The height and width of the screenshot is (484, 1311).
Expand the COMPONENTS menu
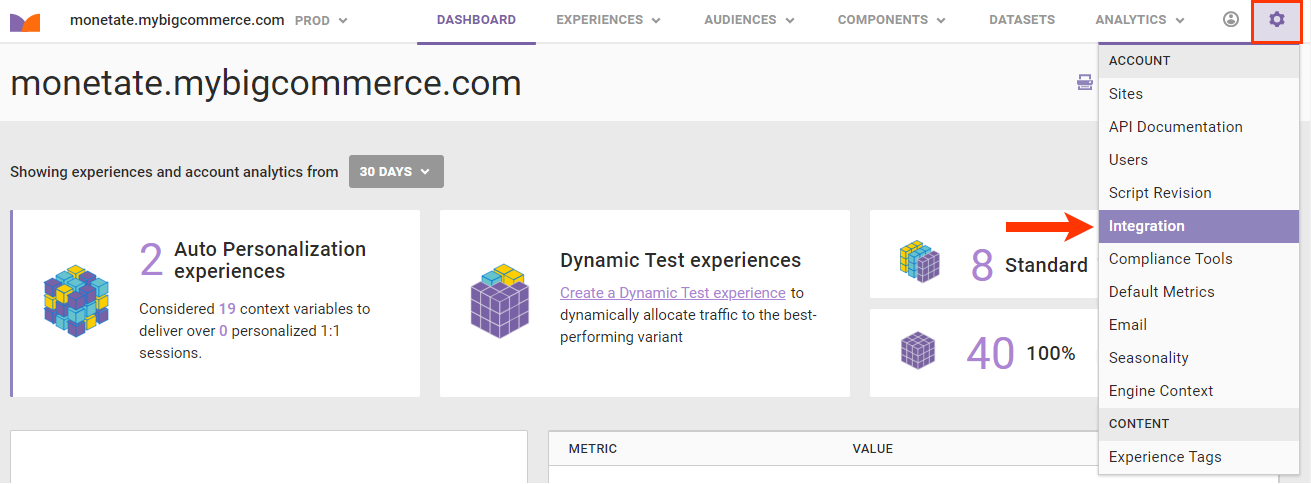click(x=892, y=20)
